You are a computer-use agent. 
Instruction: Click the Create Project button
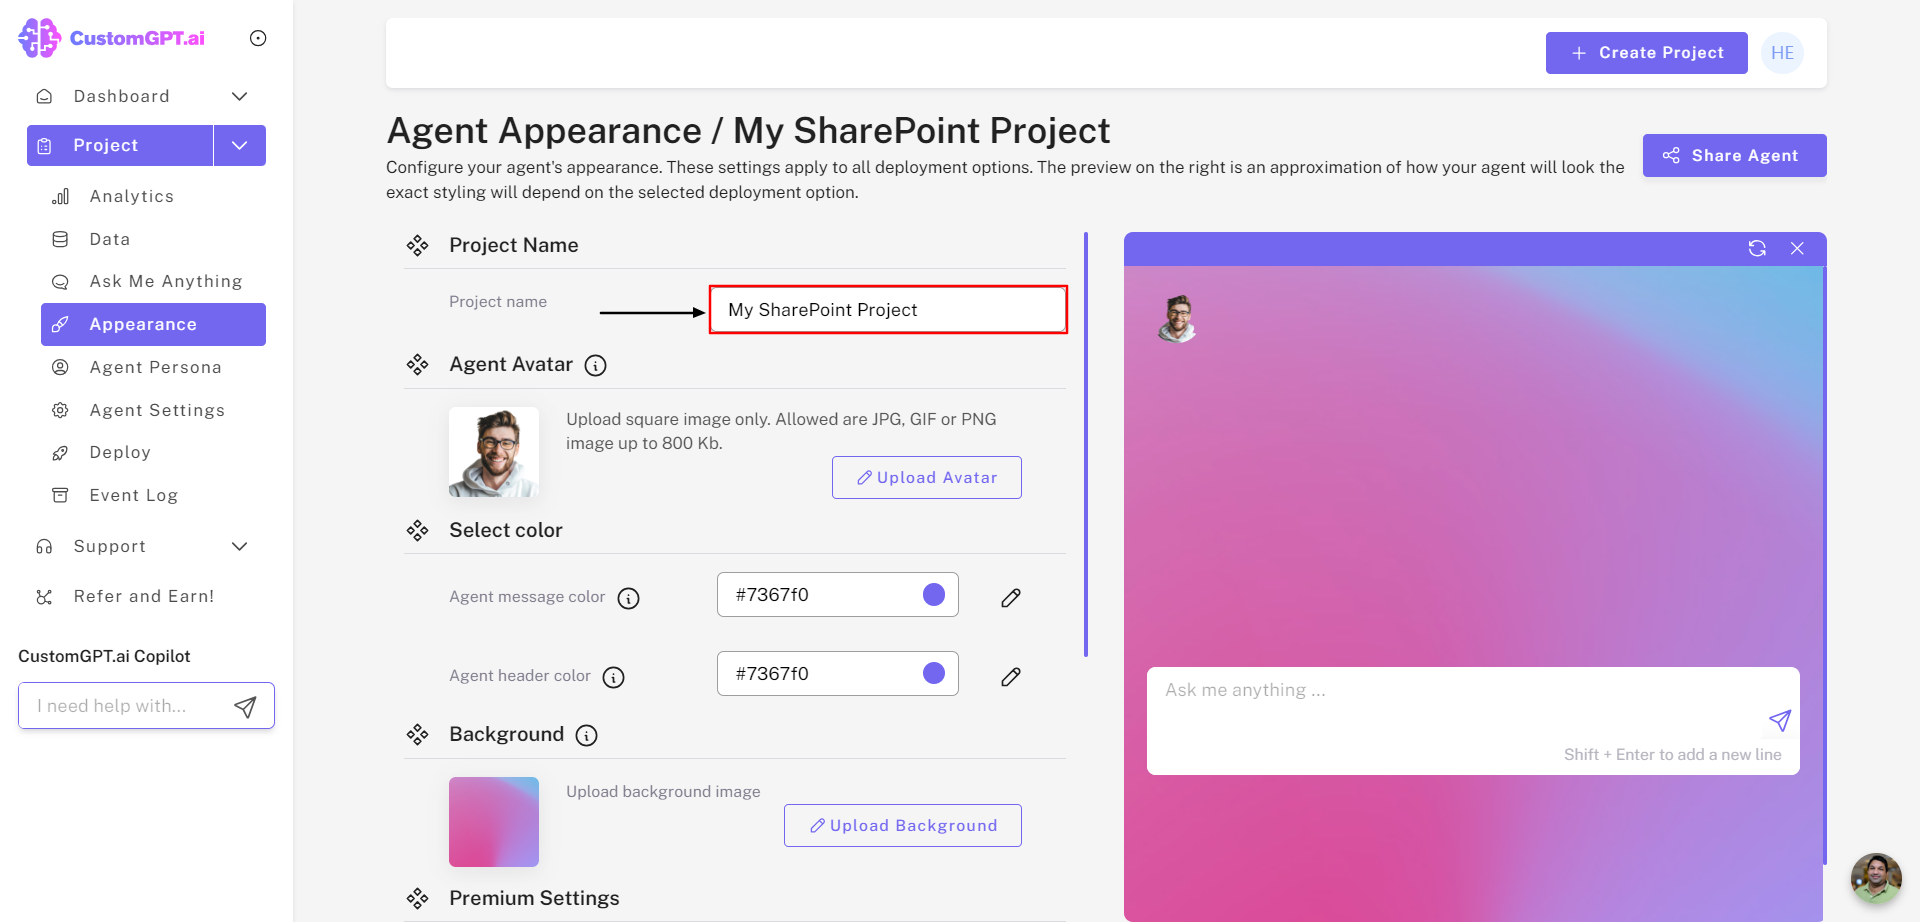point(1646,53)
